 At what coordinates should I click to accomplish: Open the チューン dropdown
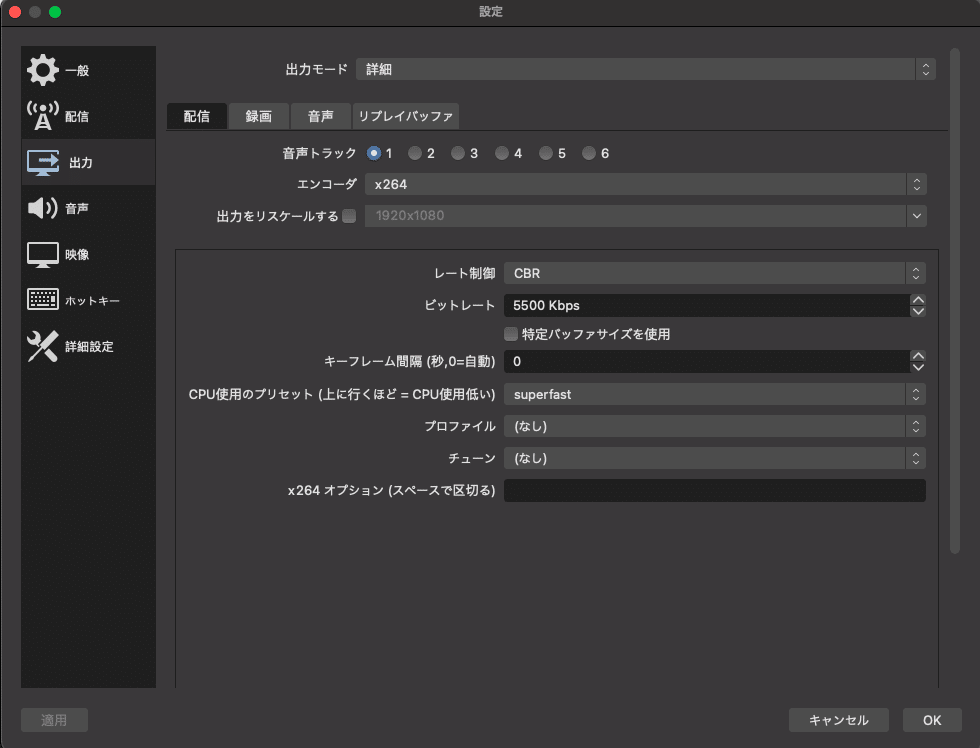[x=715, y=458]
